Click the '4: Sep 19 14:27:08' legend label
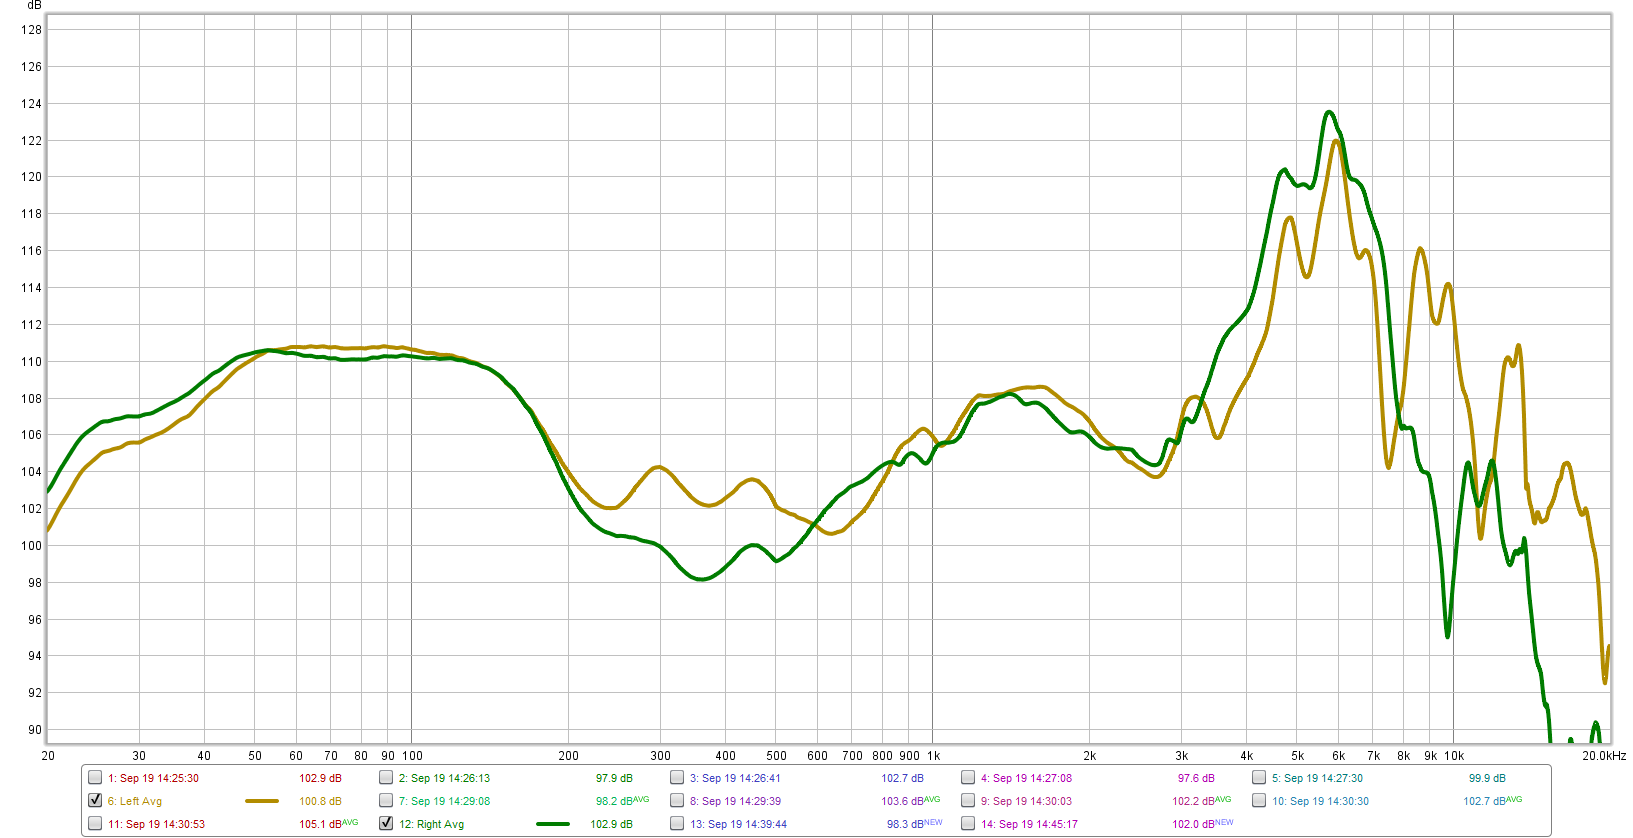 (1026, 778)
